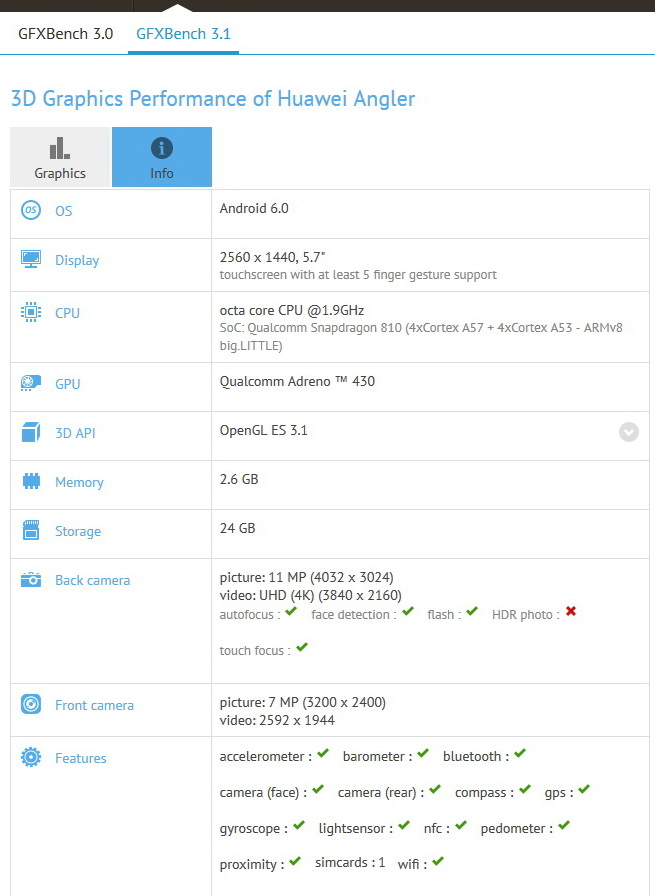Image resolution: width=655 pixels, height=896 pixels.
Task: Switch to the GFXBench 3.0 tab
Action: 66,34
